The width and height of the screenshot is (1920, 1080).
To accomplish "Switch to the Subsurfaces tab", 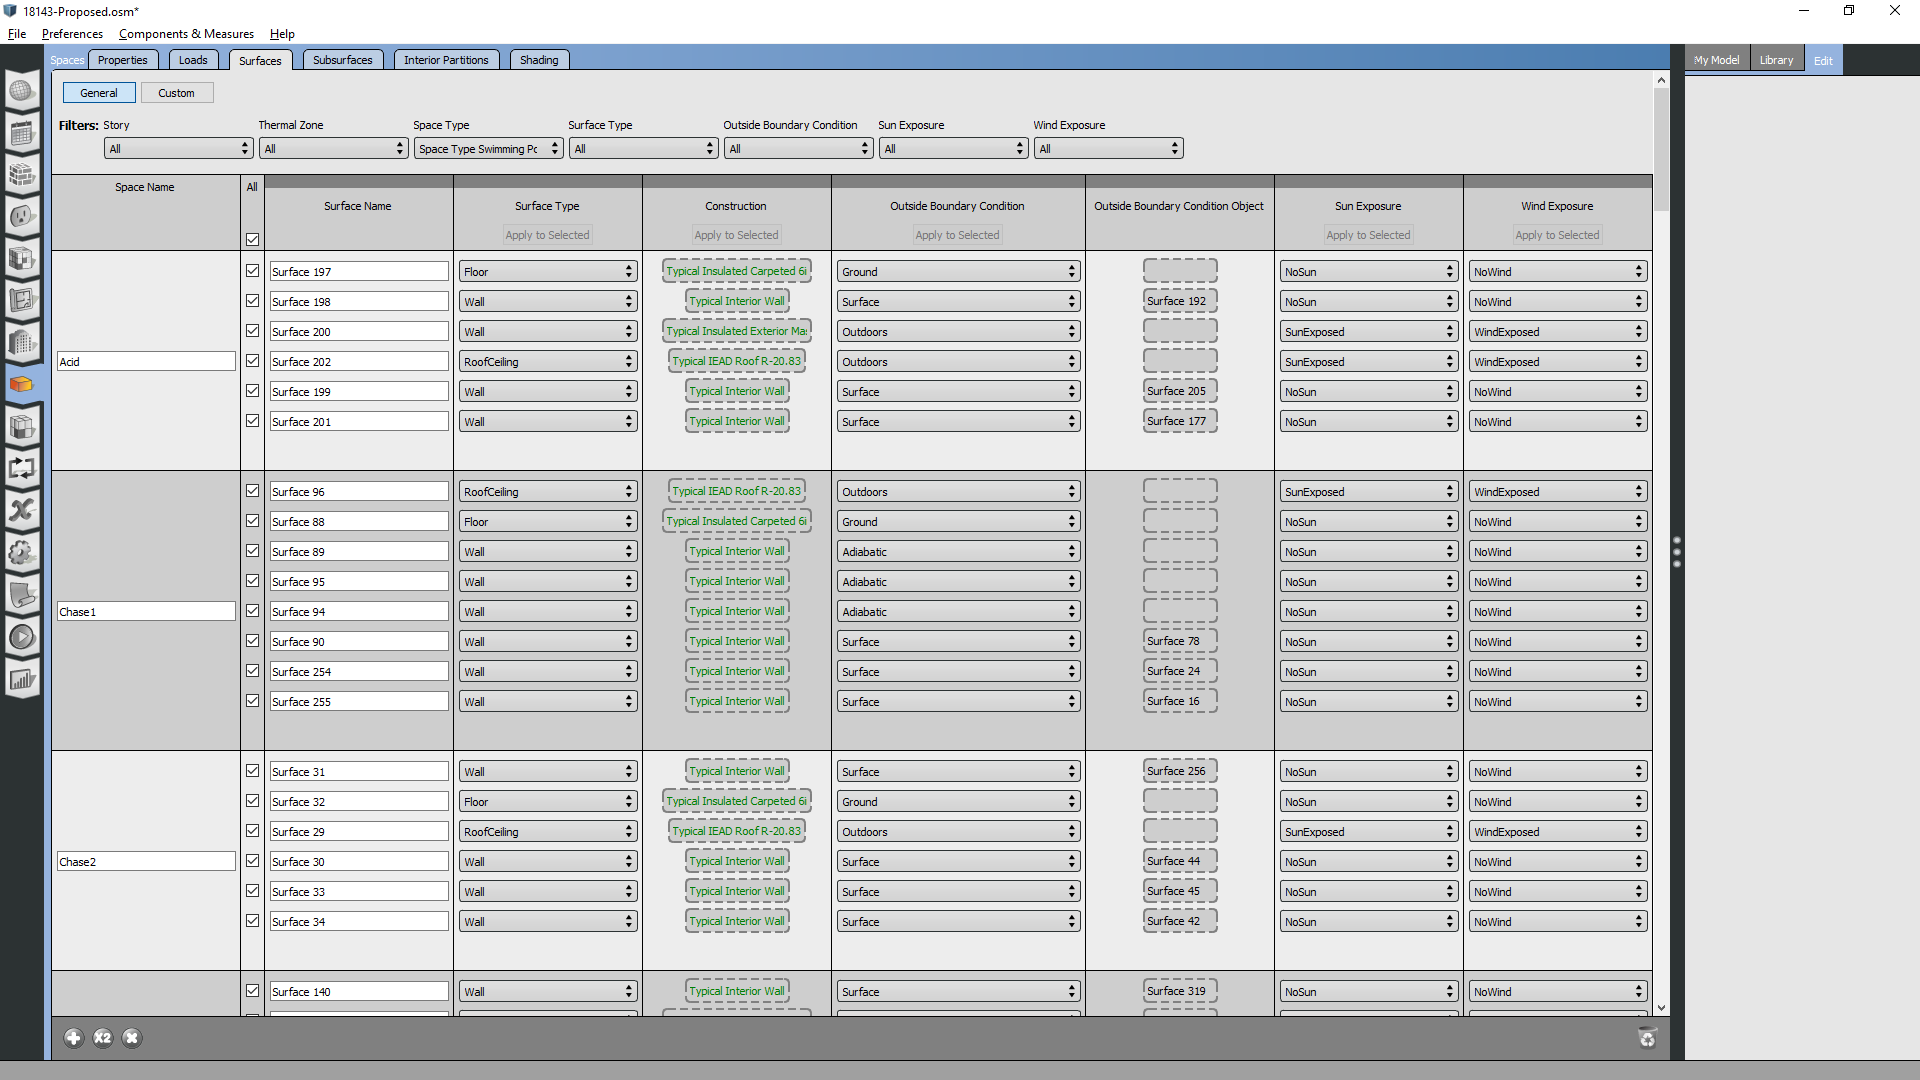I will click(342, 60).
